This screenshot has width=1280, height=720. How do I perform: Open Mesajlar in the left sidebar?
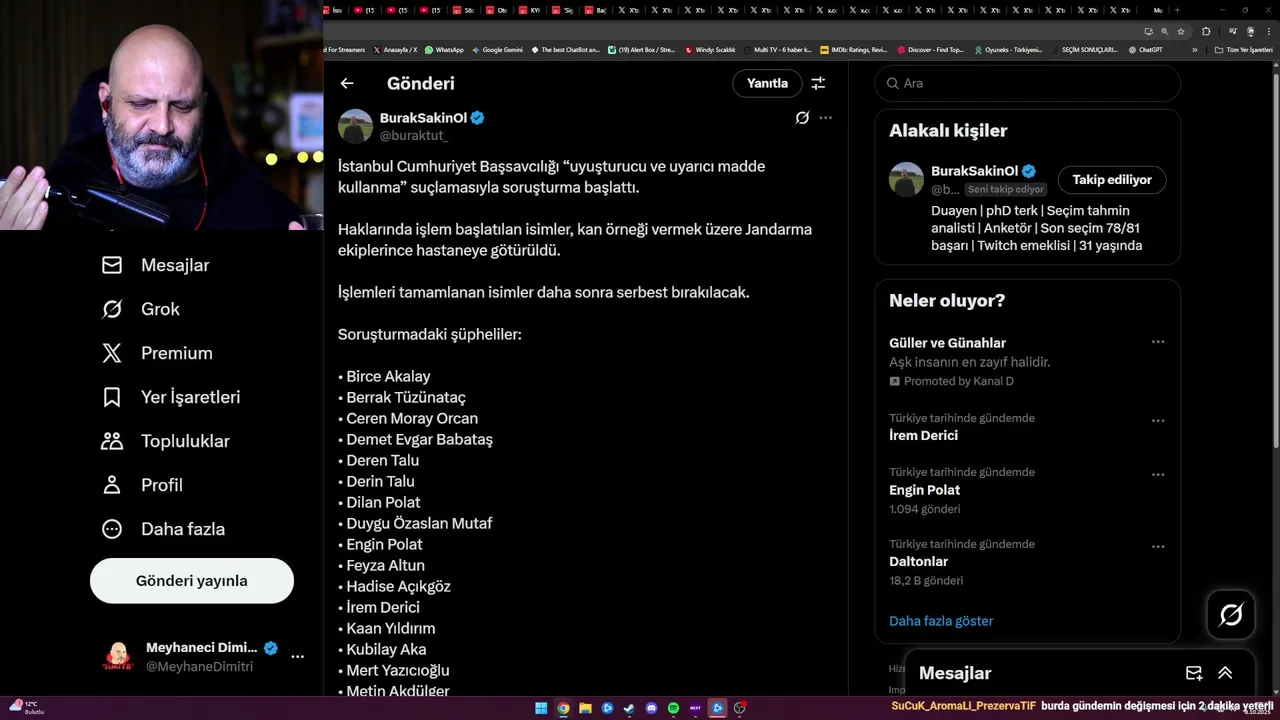tap(156, 265)
